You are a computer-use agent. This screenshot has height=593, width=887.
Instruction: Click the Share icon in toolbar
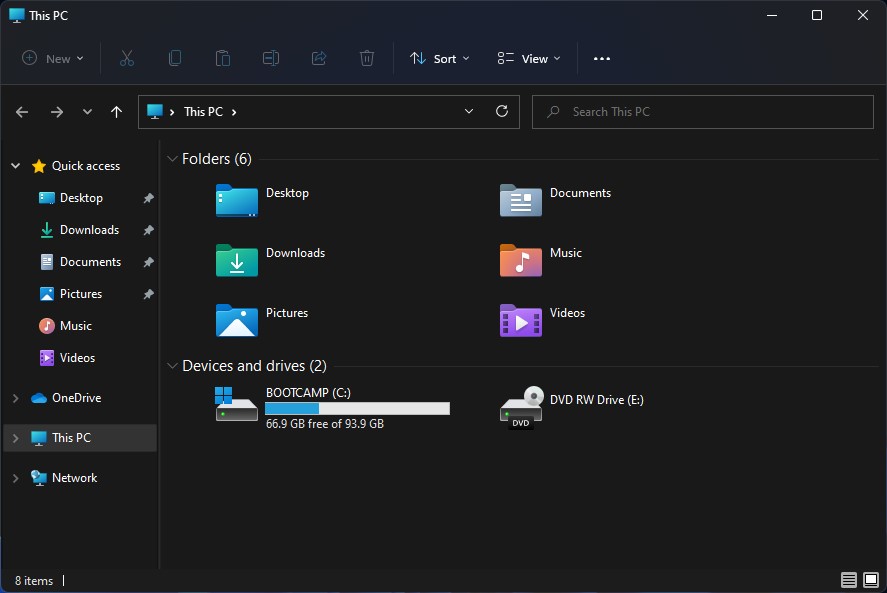pyautogui.click(x=319, y=58)
